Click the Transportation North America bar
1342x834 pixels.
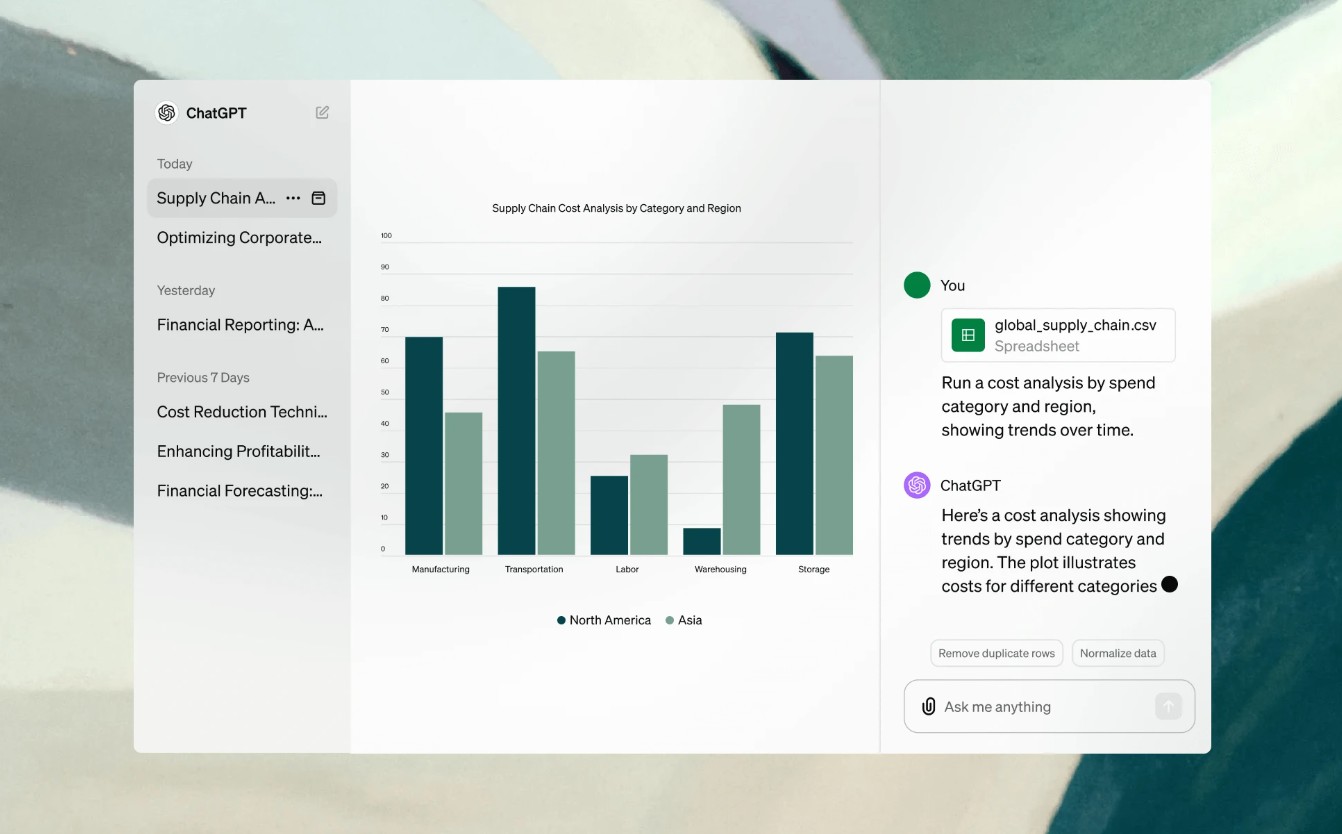click(516, 420)
